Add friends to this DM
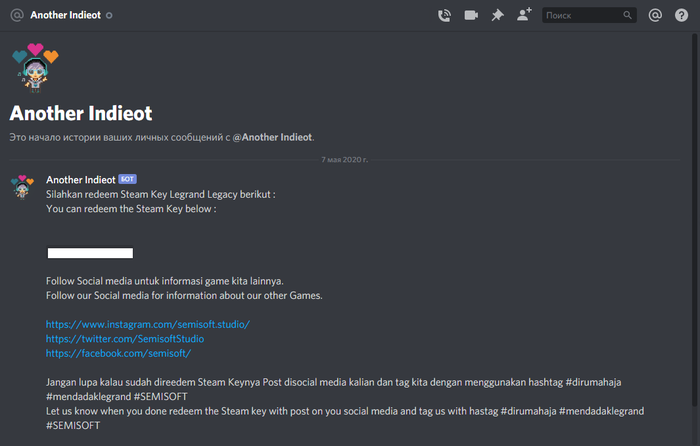The width and height of the screenshot is (700, 446). pos(524,15)
